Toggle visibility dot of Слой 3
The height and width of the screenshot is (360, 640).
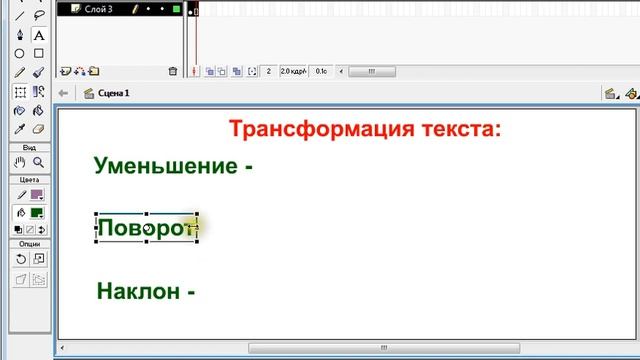(x=149, y=9)
